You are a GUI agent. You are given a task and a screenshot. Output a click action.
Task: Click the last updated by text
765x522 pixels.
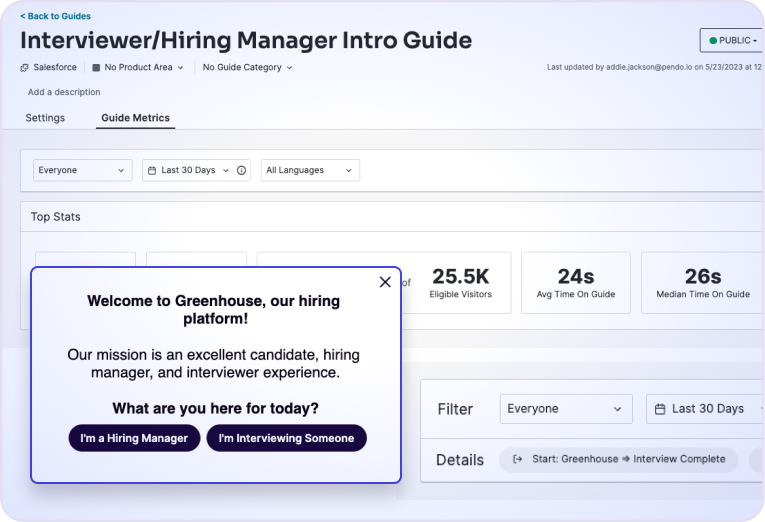pyautogui.click(x=654, y=67)
